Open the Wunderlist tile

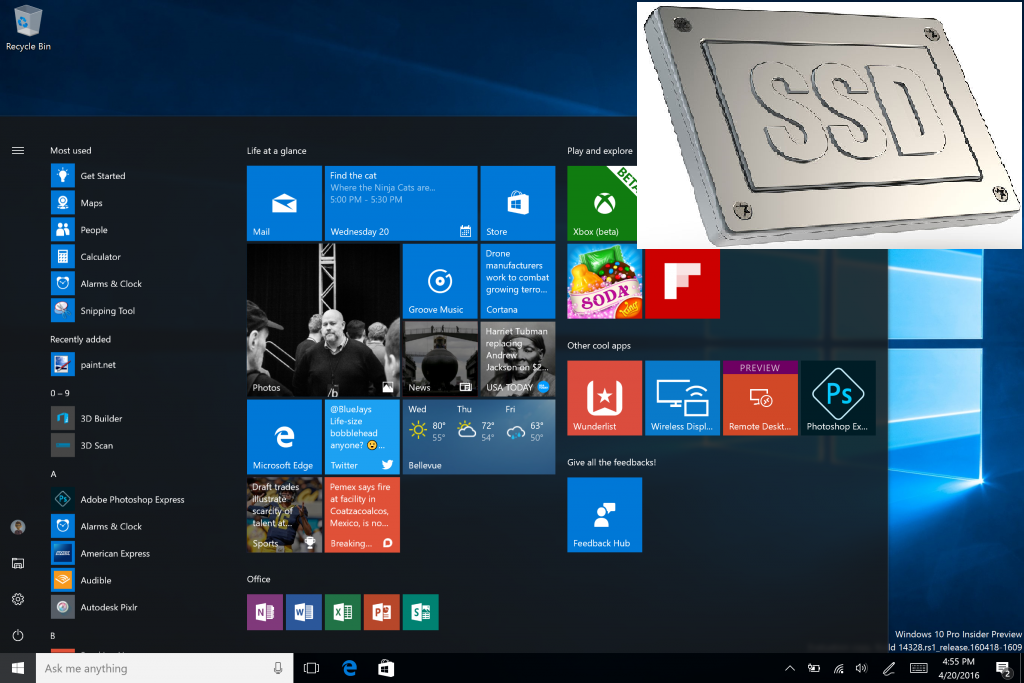pyautogui.click(x=604, y=398)
